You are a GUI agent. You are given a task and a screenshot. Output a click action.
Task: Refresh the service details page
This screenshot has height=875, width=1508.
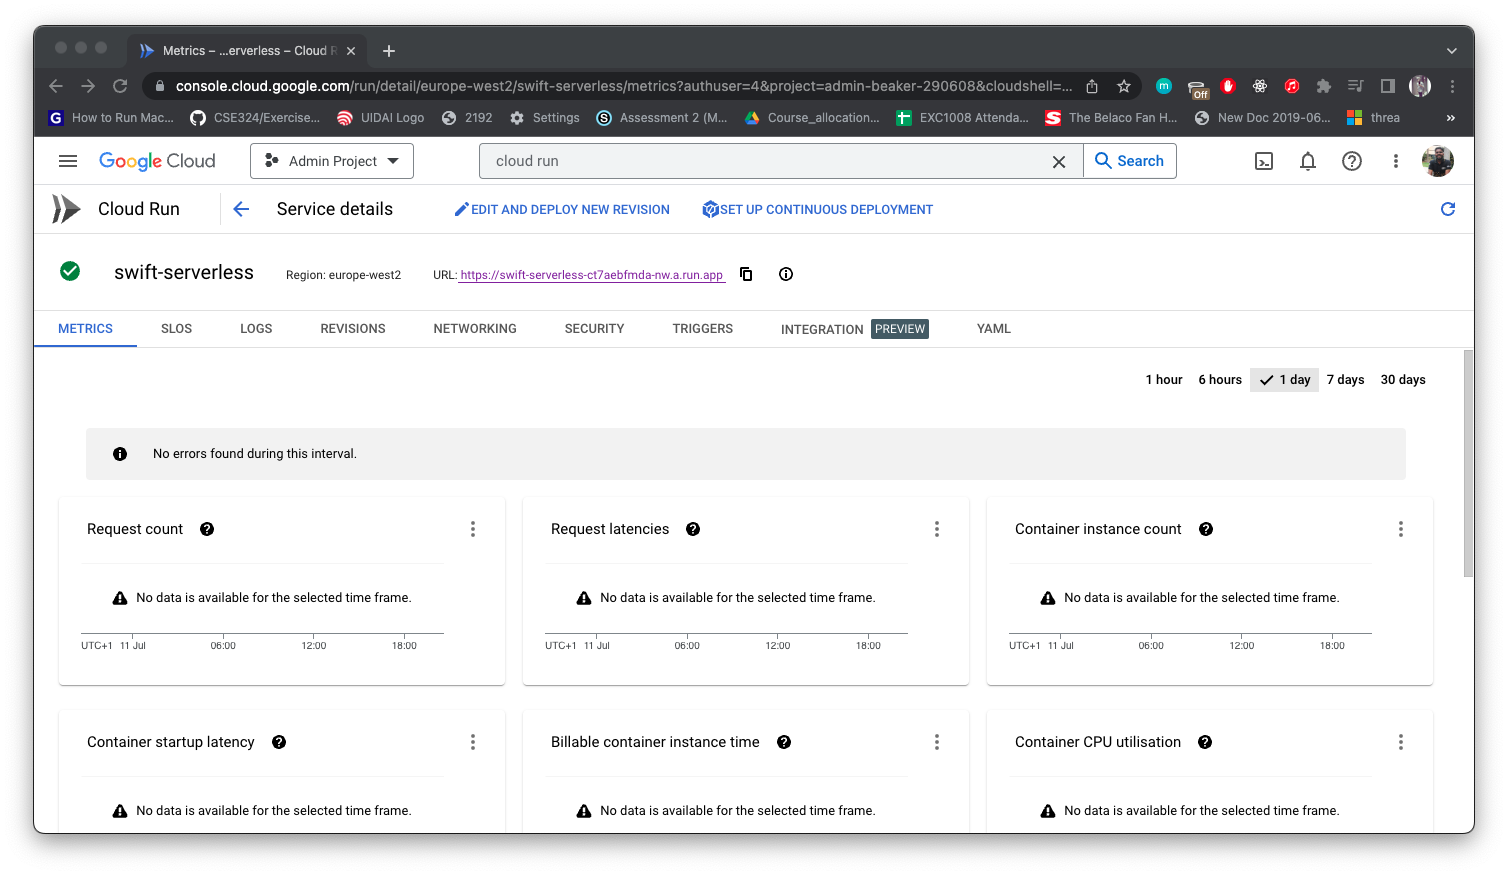click(1448, 209)
